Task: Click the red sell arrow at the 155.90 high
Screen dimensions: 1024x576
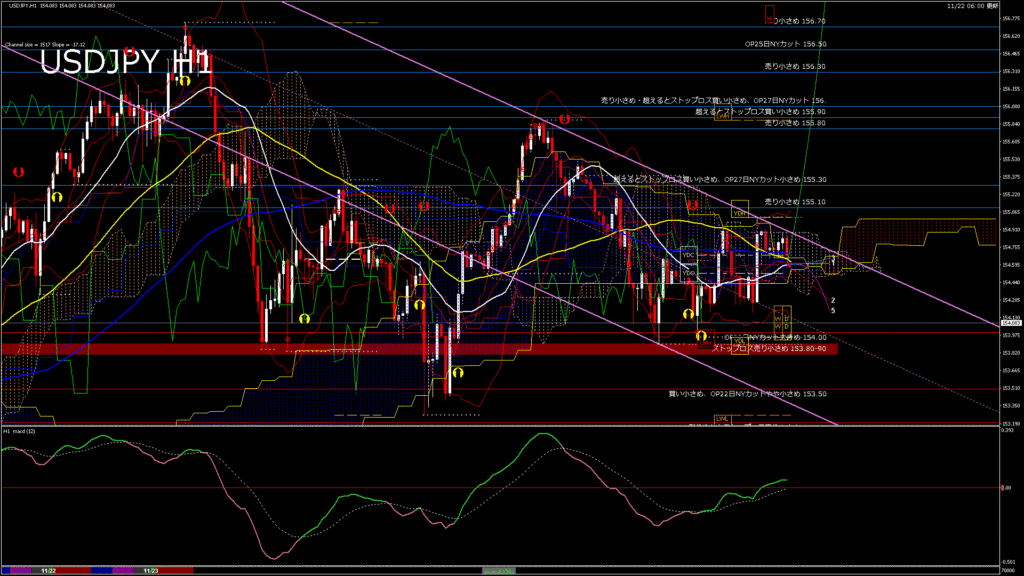Action: click(x=565, y=120)
